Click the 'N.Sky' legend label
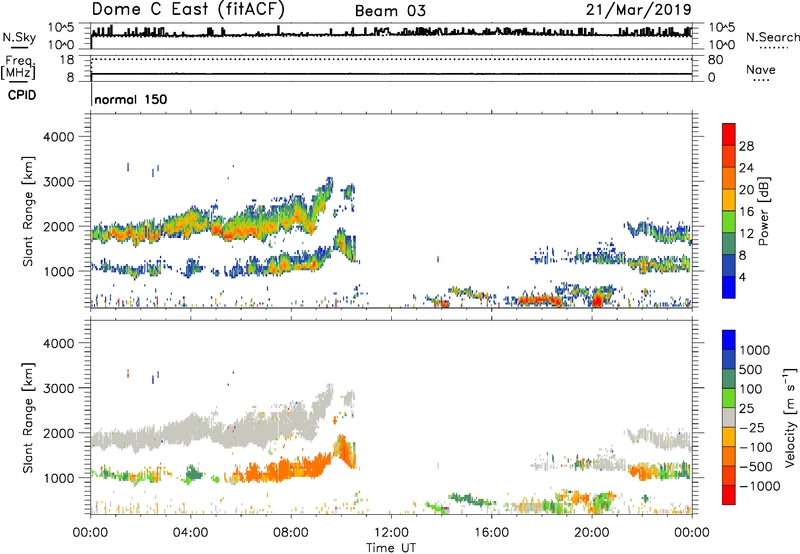 [x=19, y=37]
